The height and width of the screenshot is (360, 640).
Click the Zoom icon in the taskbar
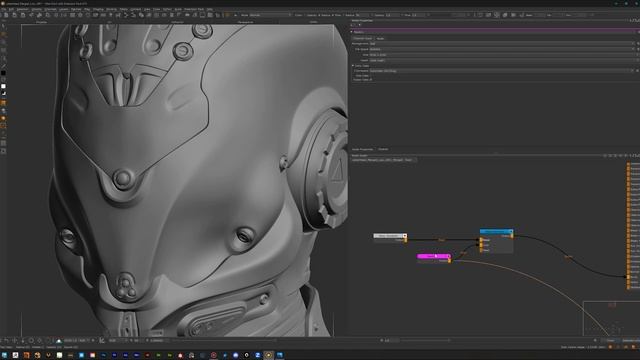(x=258, y=355)
